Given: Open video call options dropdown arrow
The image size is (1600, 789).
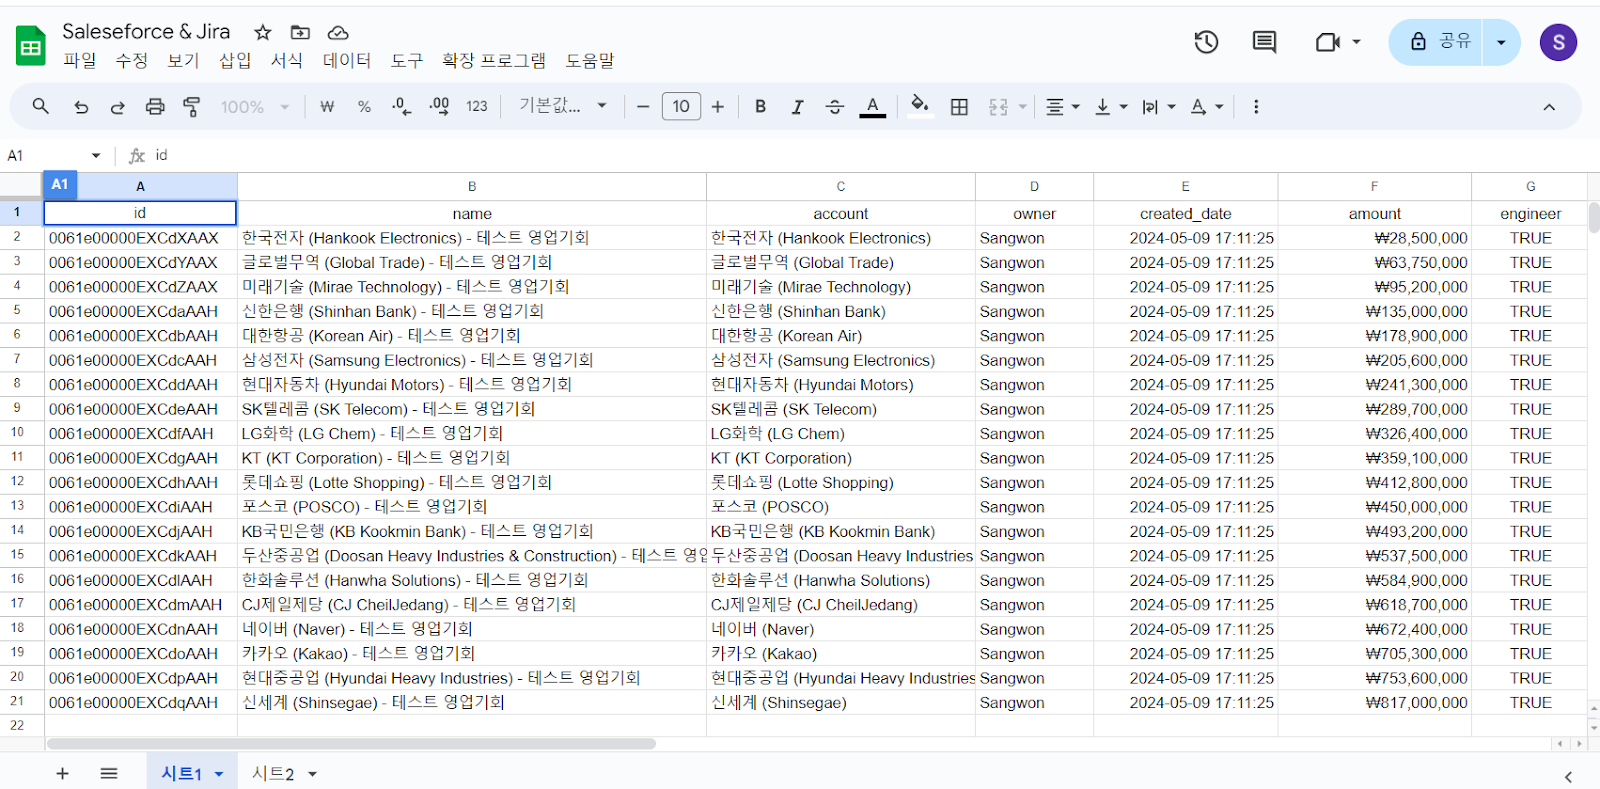Looking at the screenshot, I should [x=1357, y=42].
